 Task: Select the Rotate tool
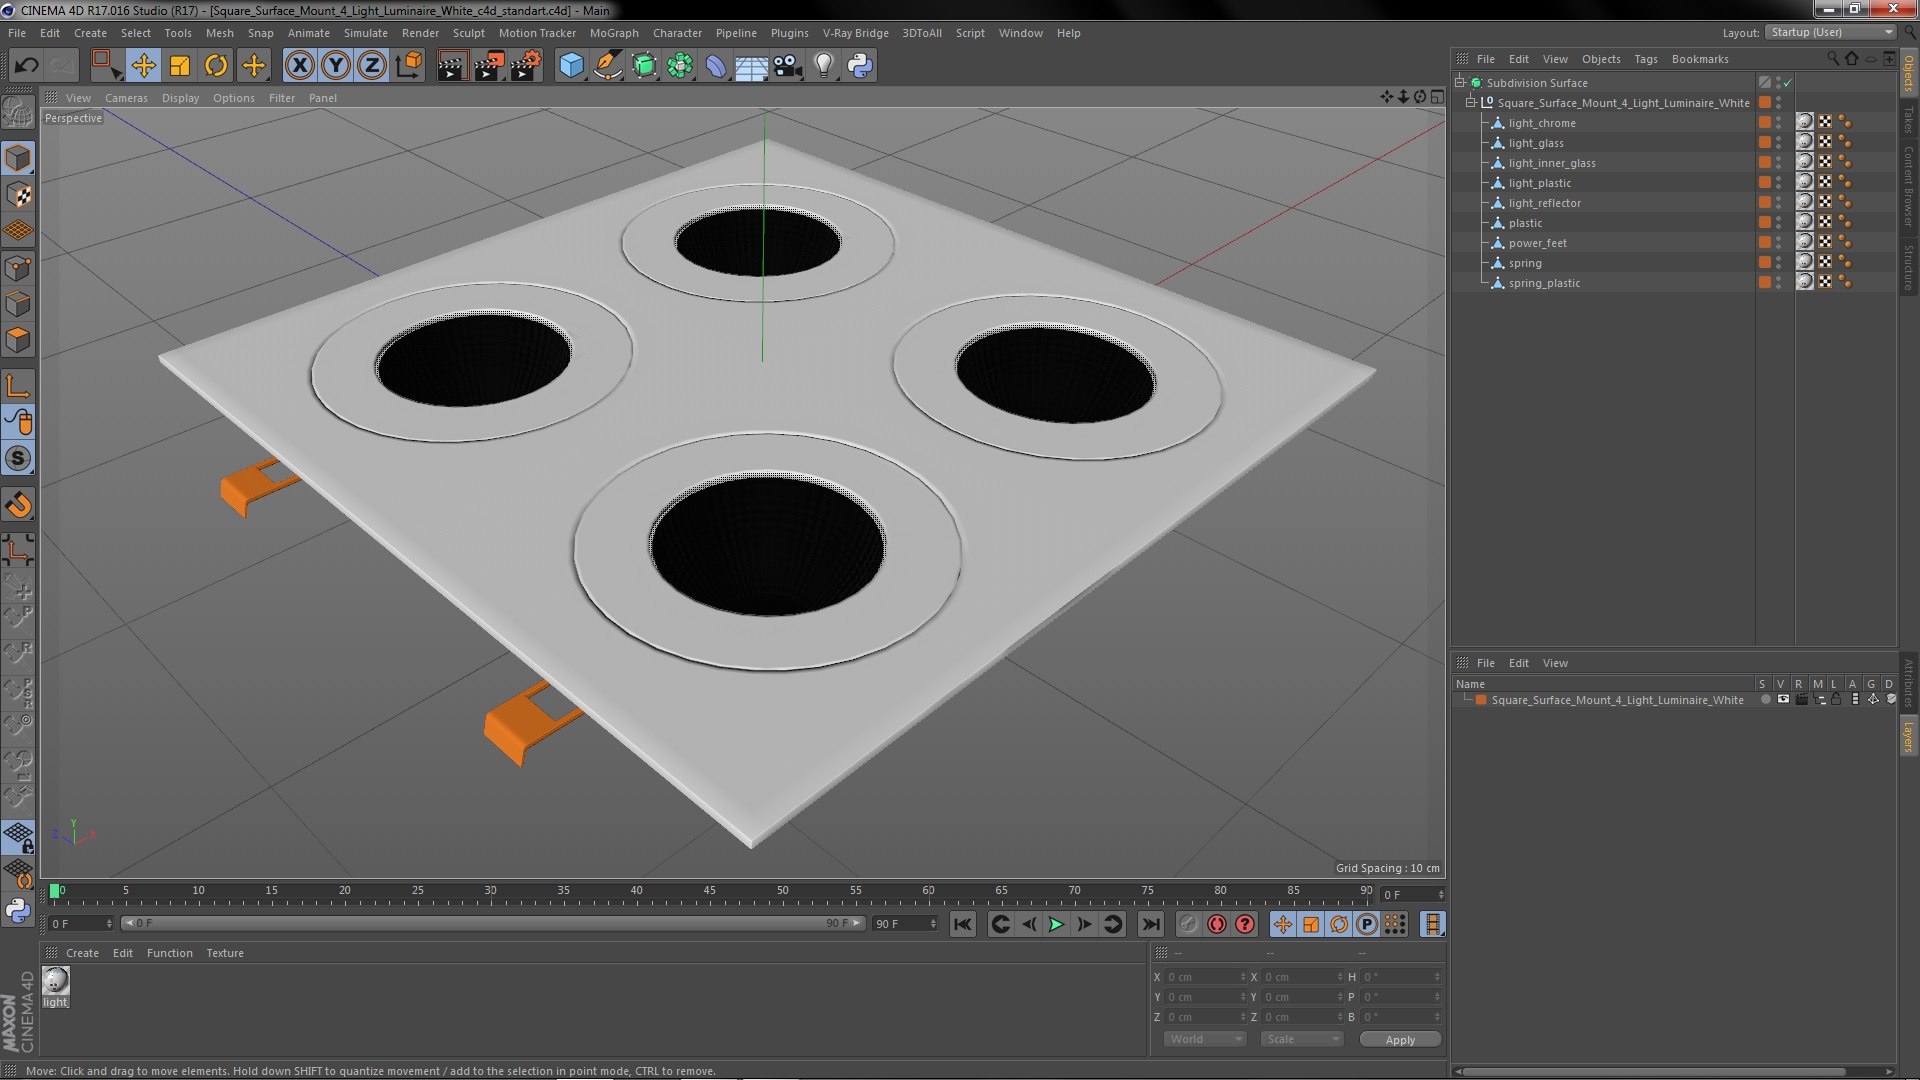[216, 66]
